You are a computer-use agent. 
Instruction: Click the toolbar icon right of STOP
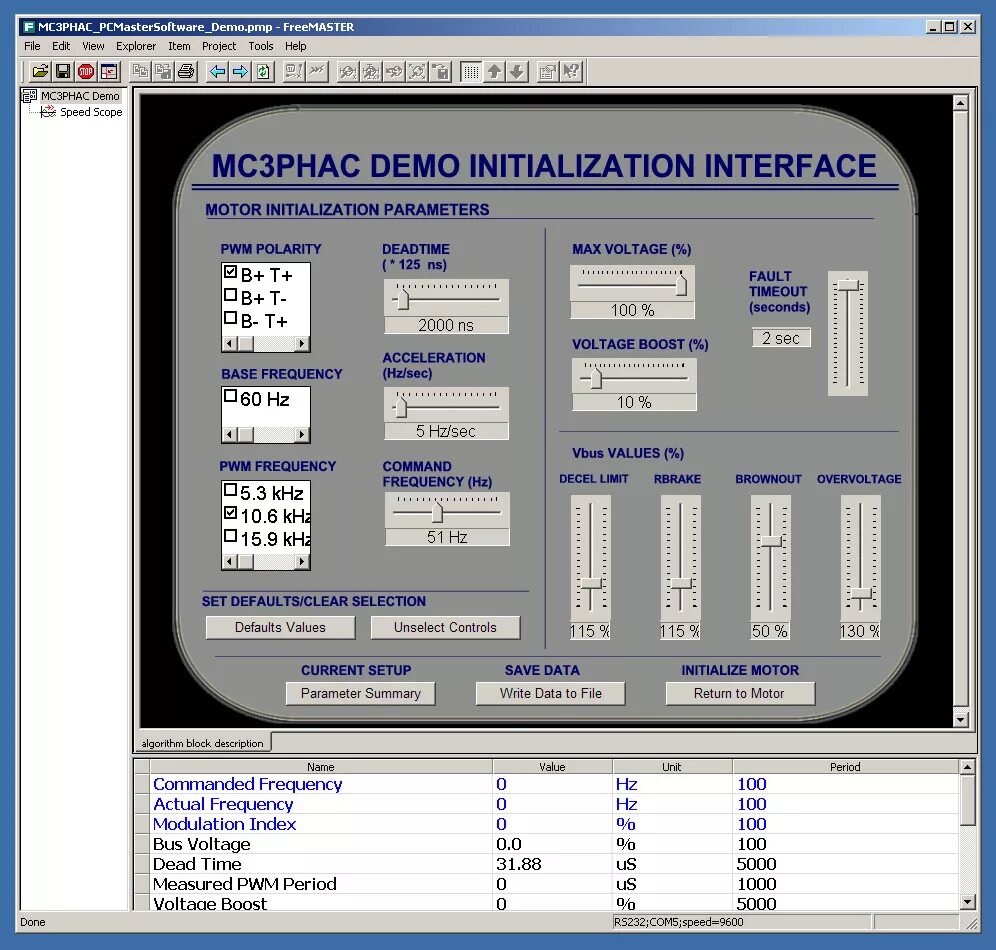pos(109,72)
